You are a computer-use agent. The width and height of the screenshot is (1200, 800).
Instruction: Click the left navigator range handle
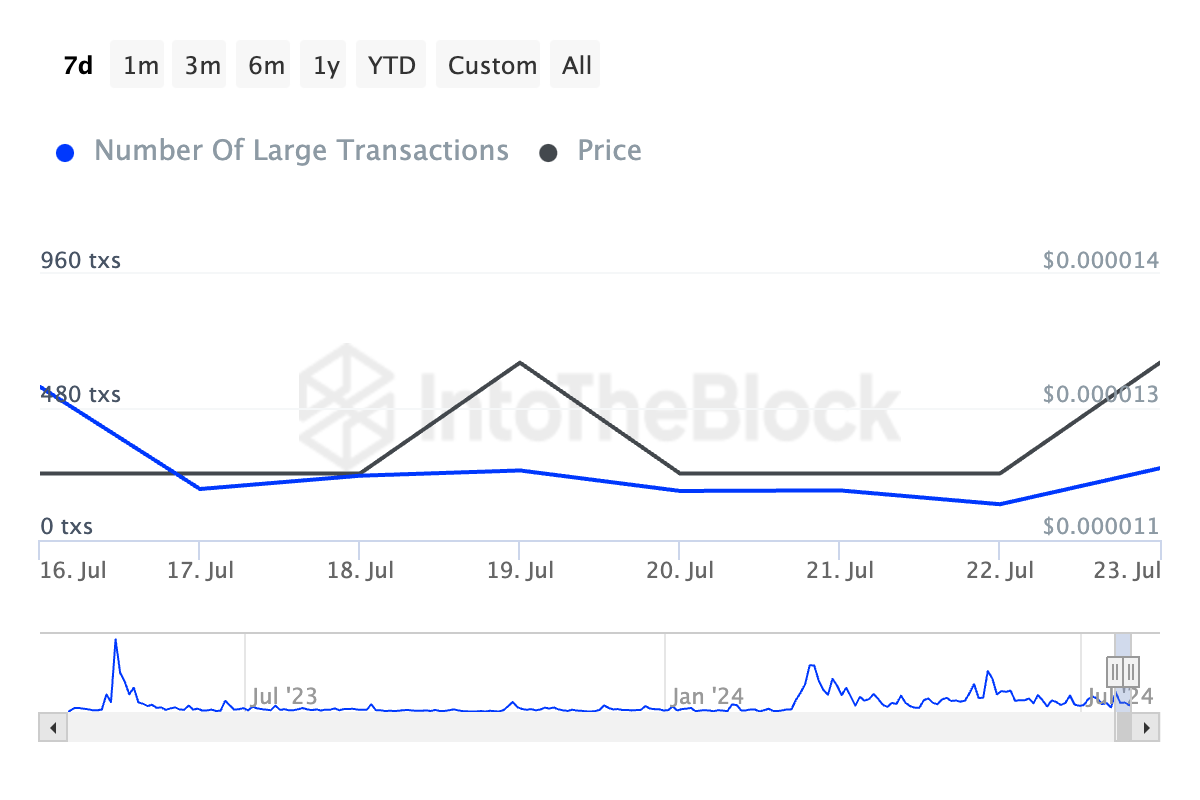(x=1114, y=671)
